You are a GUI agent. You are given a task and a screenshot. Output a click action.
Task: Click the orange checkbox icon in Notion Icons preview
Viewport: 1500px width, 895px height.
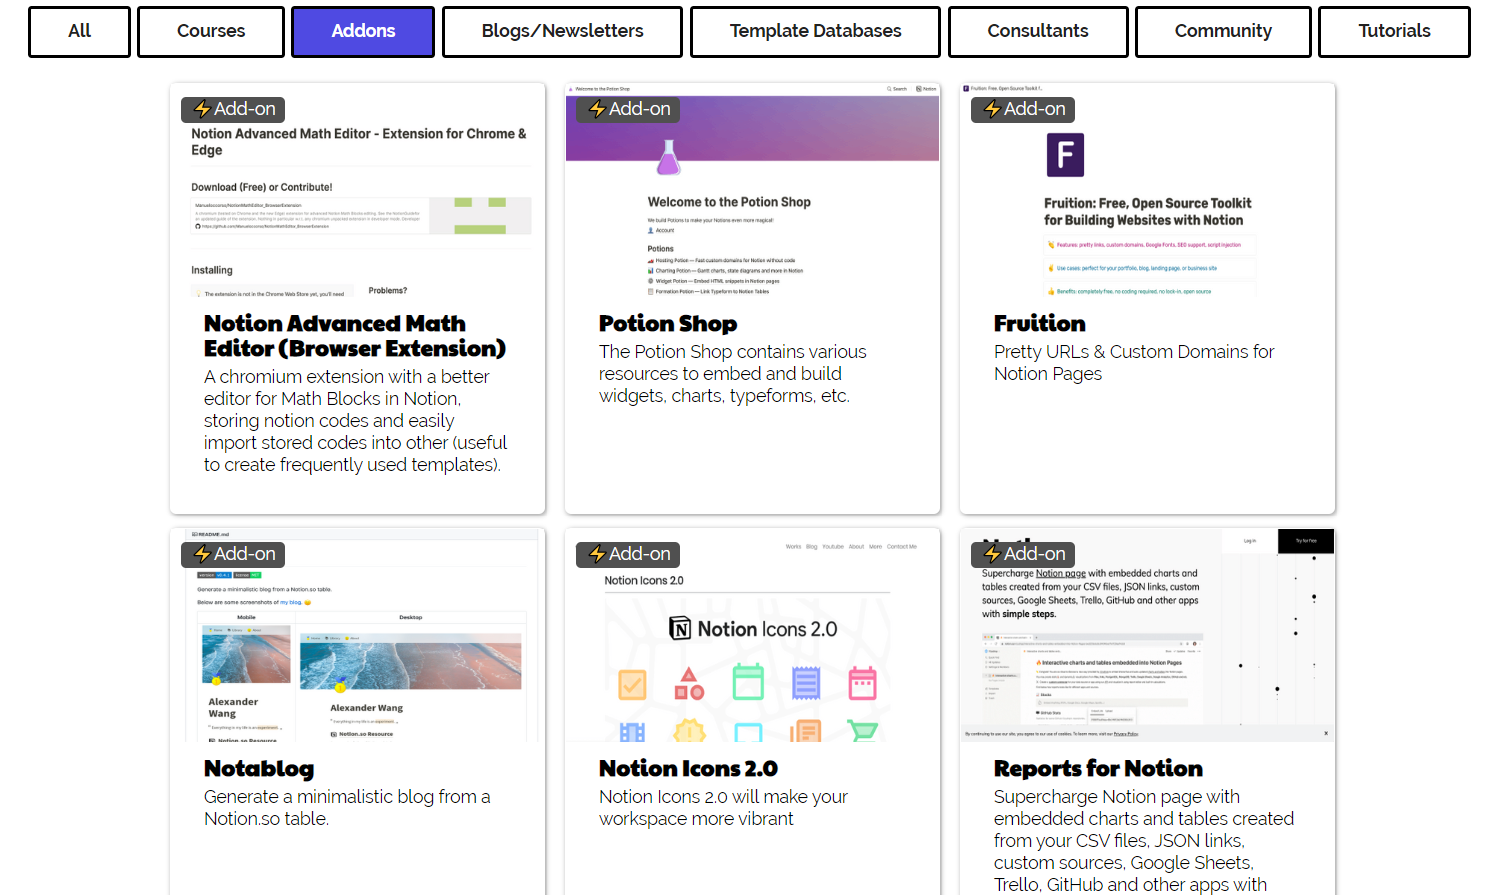point(632,685)
